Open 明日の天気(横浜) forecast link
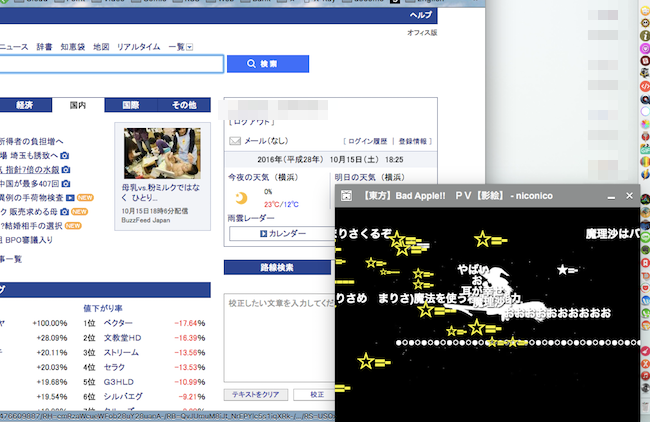Viewport: 650px width, 422px height. pos(370,177)
